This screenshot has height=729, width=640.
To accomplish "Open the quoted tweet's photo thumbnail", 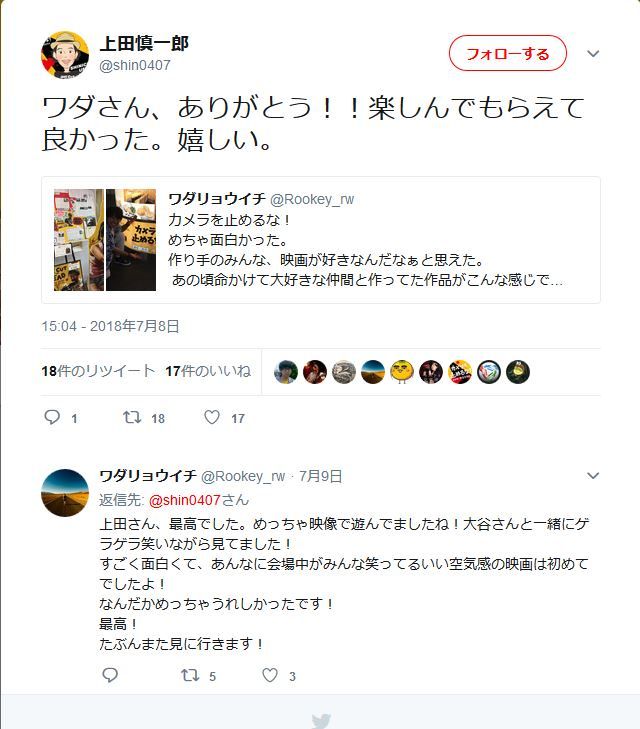I will tap(105, 240).
